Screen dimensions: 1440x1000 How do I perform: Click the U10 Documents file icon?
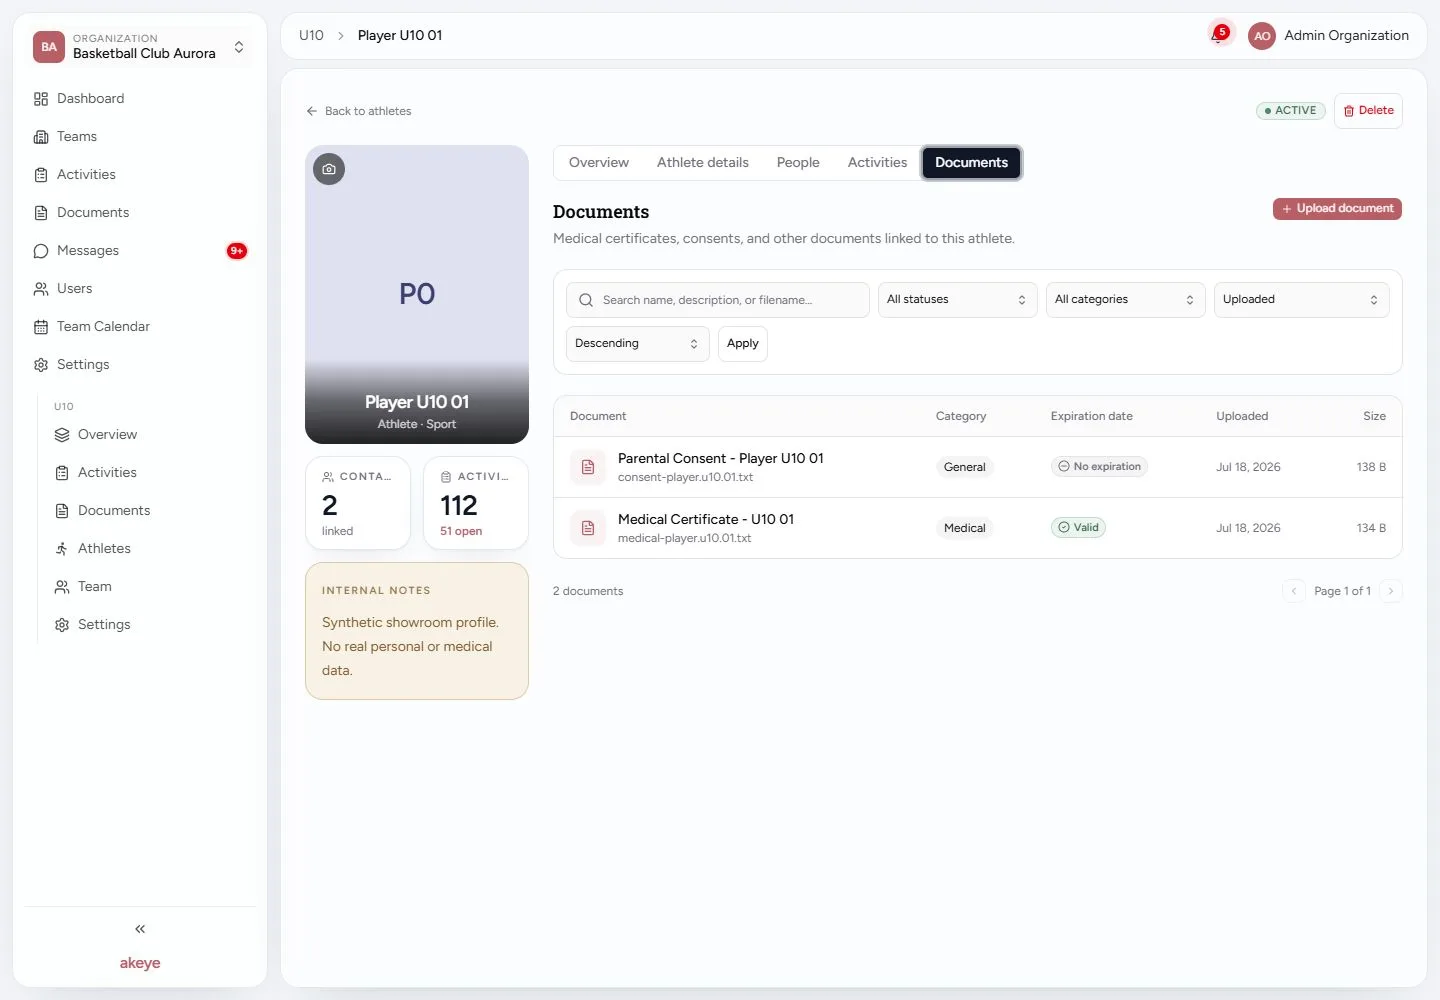click(62, 511)
